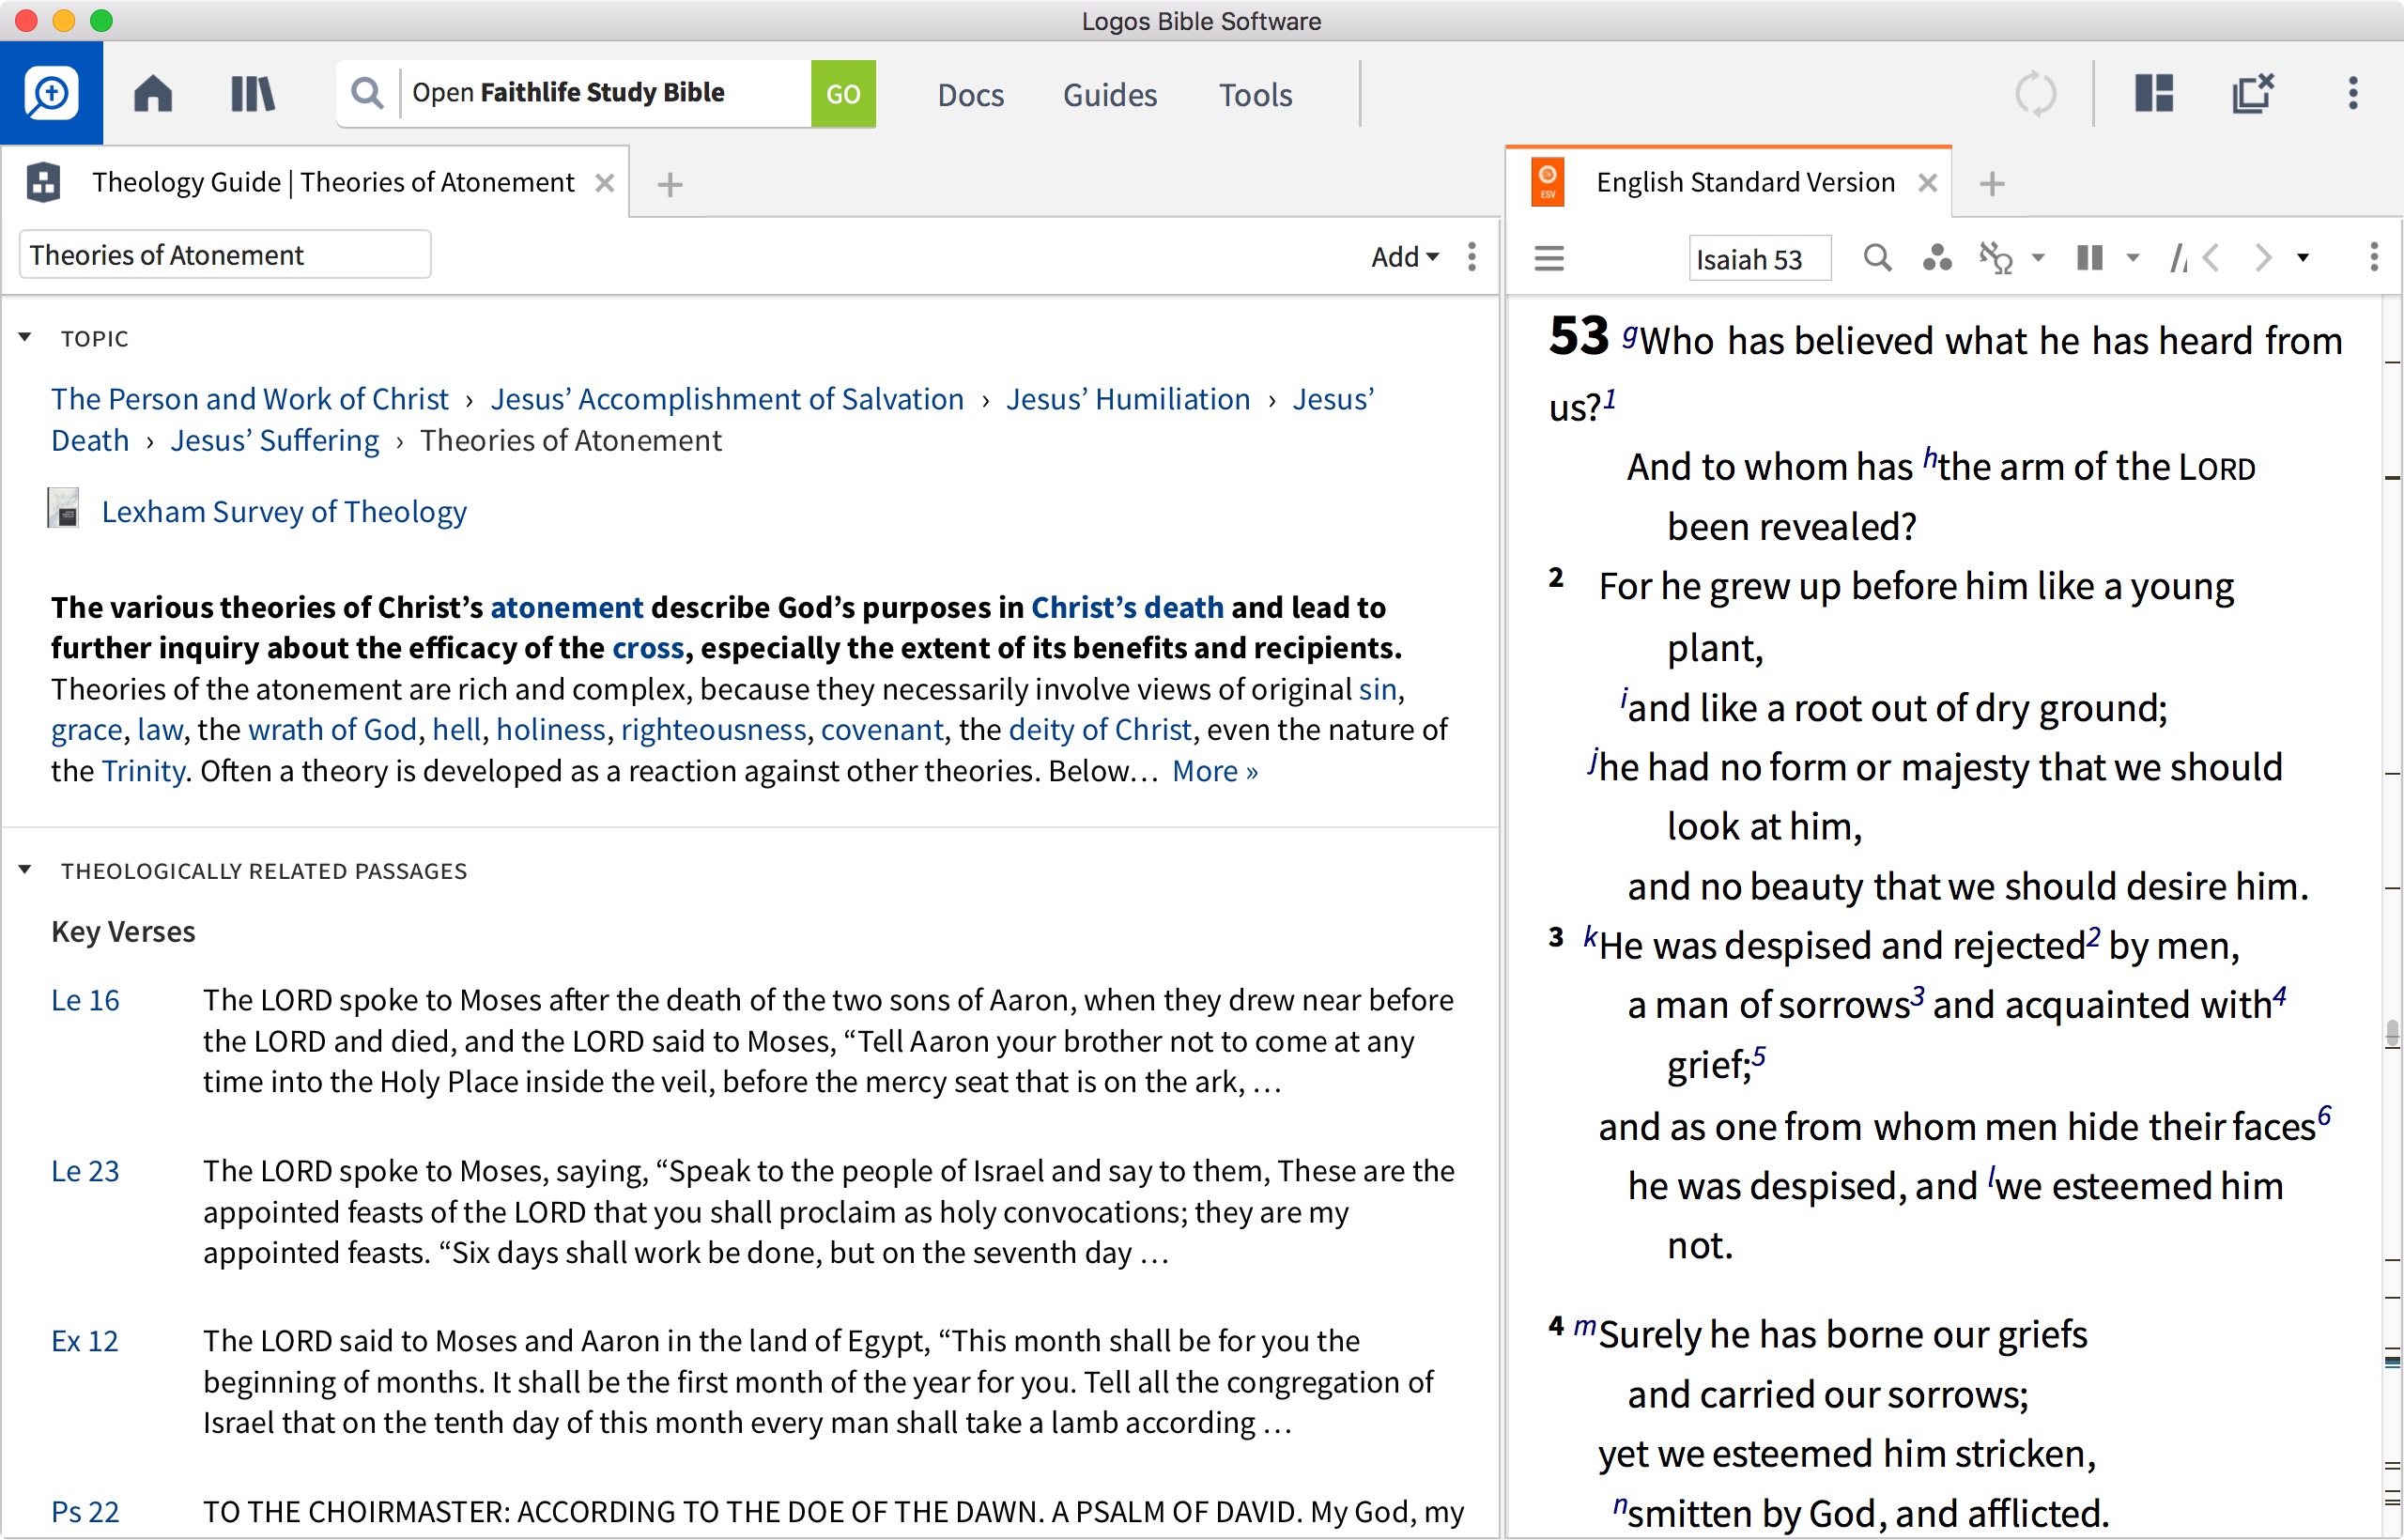Open The Person and Work of Christ
Screen dimensions: 2404x1540
250,399
